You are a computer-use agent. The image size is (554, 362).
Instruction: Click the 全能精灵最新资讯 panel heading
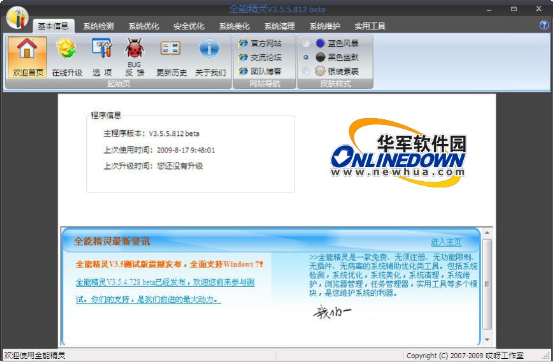click(x=112, y=242)
